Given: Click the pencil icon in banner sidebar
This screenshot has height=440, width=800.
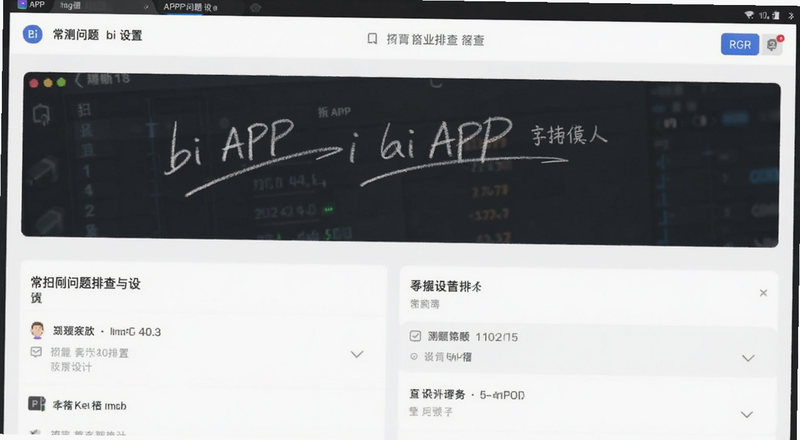Looking at the screenshot, I should [x=43, y=170].
